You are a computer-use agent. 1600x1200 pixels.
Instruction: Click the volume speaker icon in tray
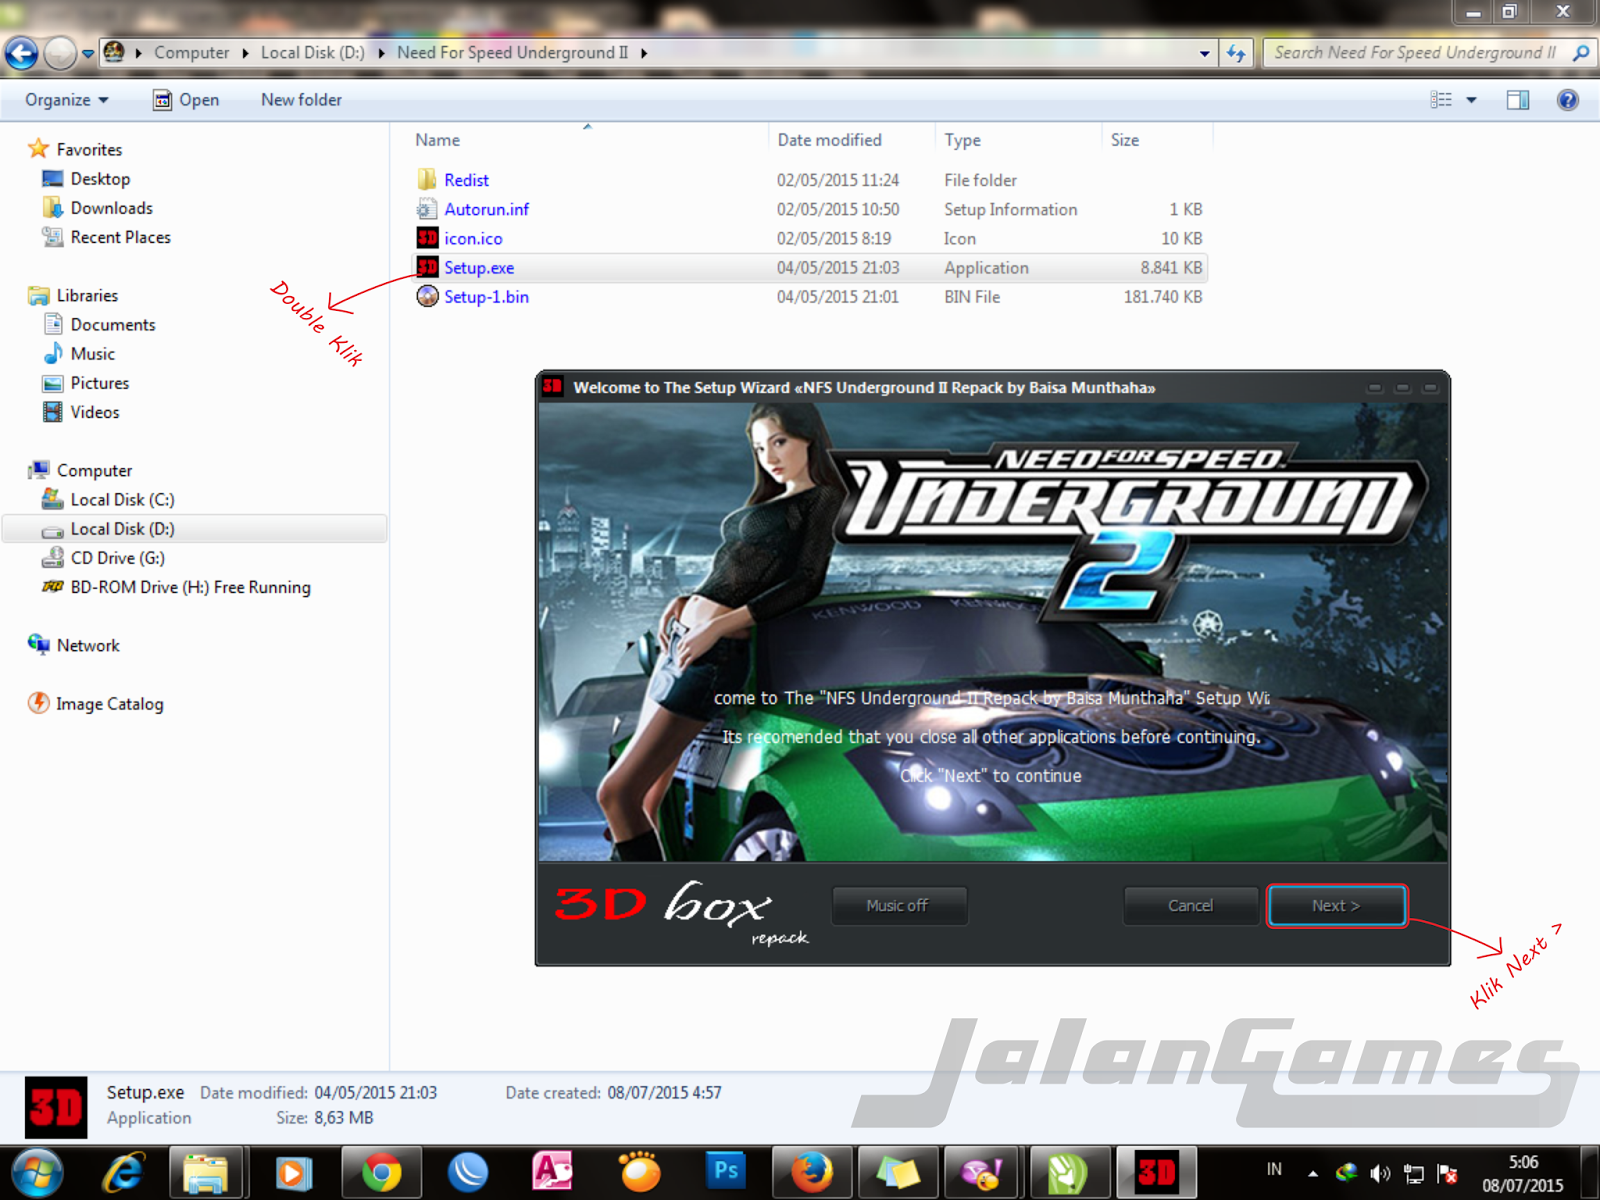click(1380, 1174)
